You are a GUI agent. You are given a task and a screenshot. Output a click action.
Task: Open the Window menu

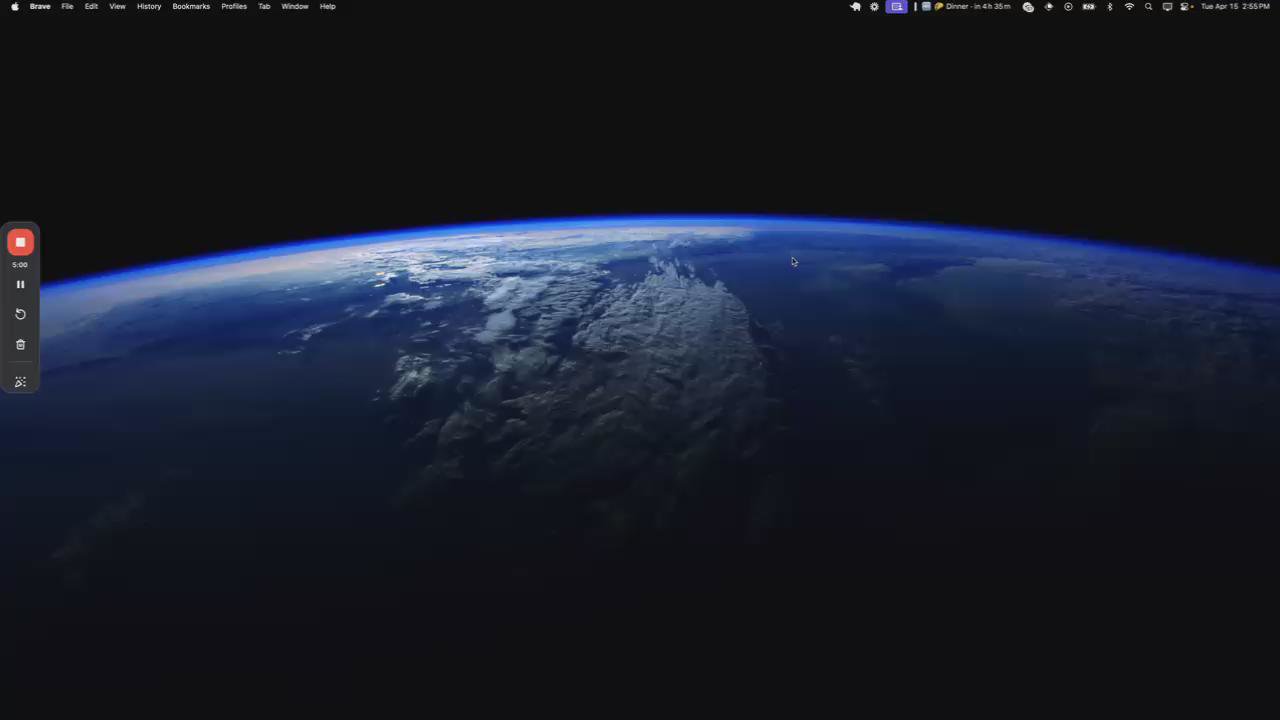click(295, 6)
